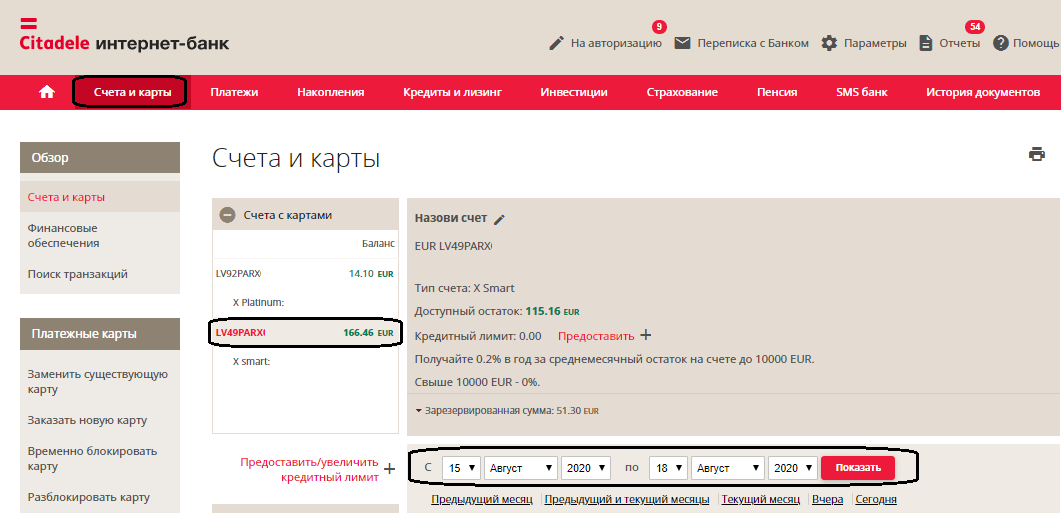This screenshot has height=513, width=1061.
Task: Click available balance 115.16 EUR
Action: (552, 312)
